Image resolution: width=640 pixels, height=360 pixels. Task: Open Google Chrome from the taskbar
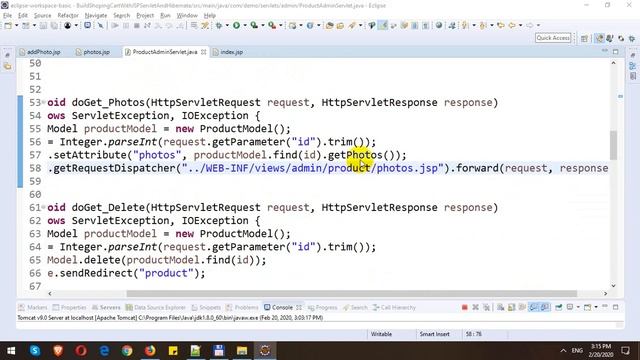click(127, 350)
